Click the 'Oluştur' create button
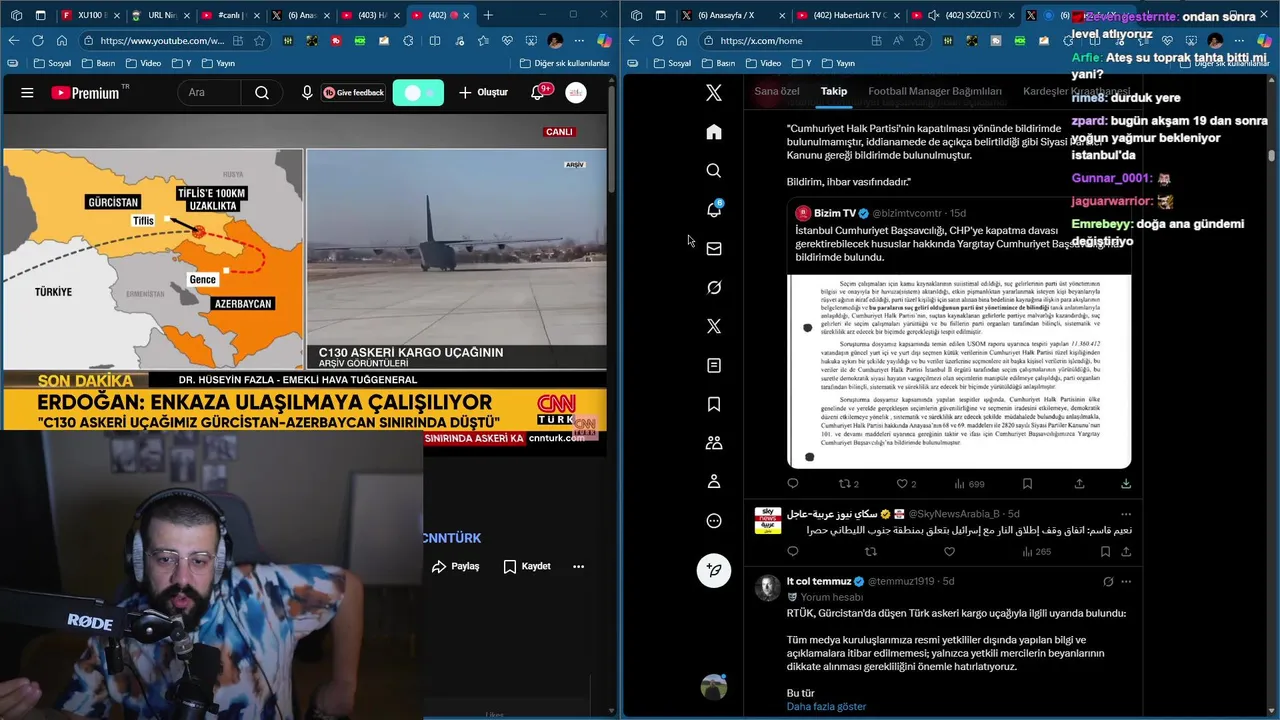Screen dimensions: 1280x720 click(483, 93)
